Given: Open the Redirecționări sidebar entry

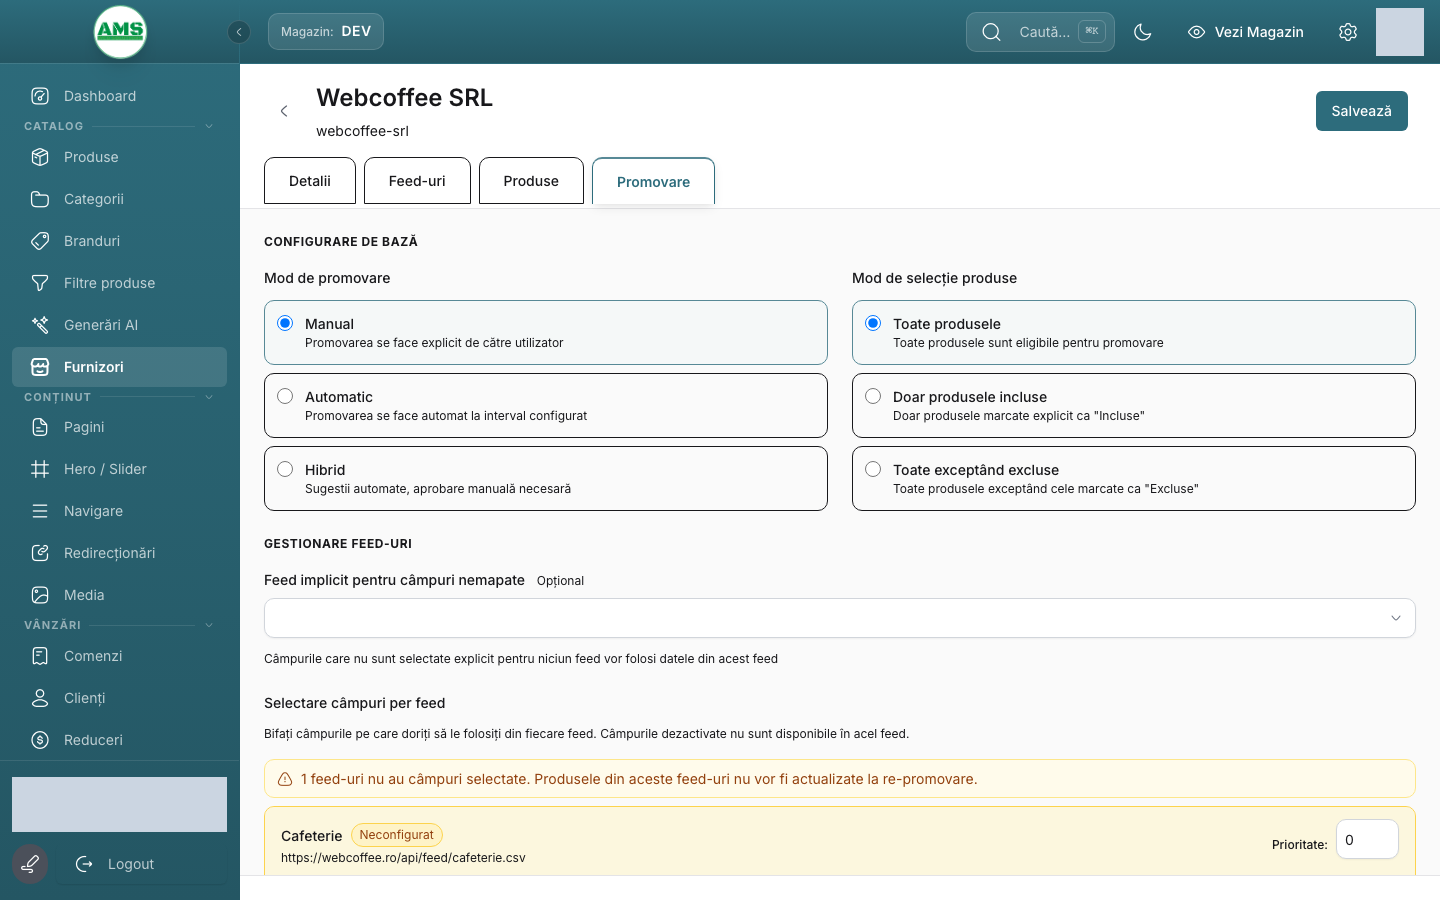Looking at the screenshot, I should tap(120, 553).
